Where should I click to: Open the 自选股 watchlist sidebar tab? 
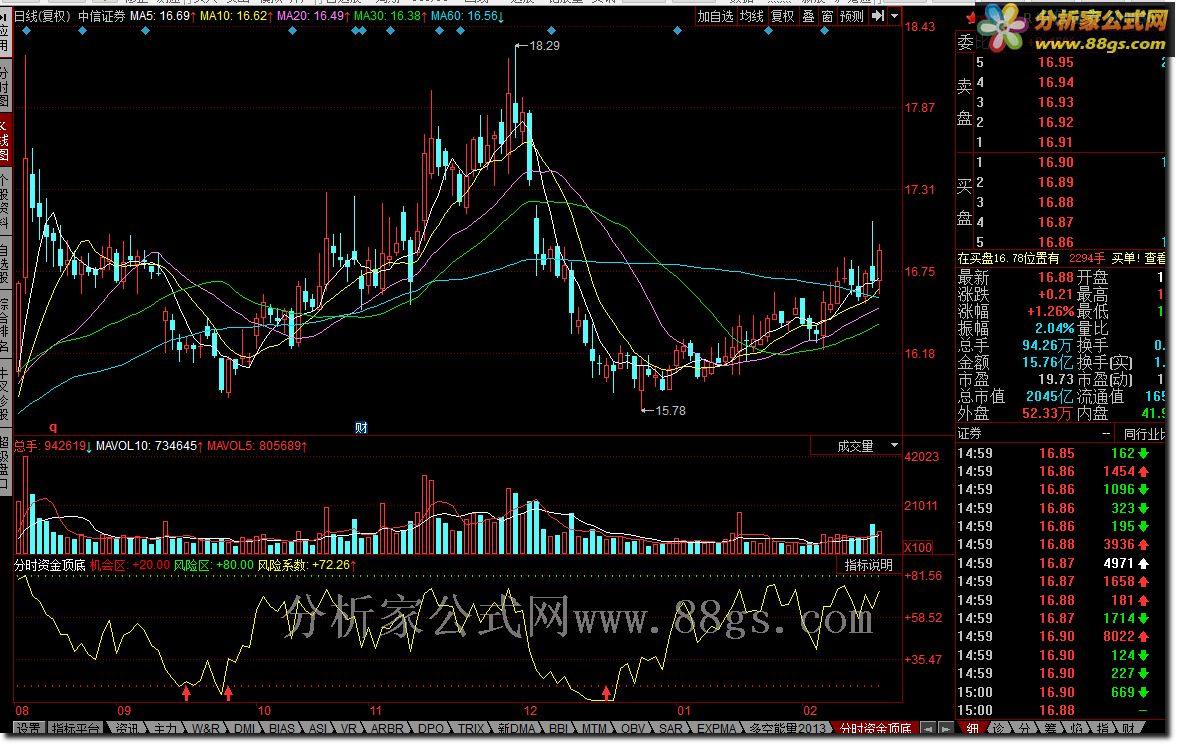click(x=4, y=261)
